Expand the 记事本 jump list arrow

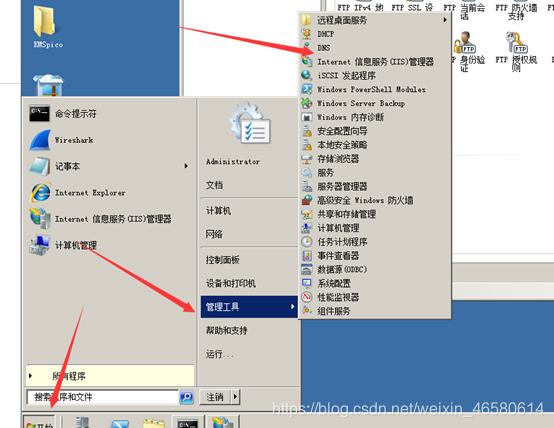[x=186, y=166]
